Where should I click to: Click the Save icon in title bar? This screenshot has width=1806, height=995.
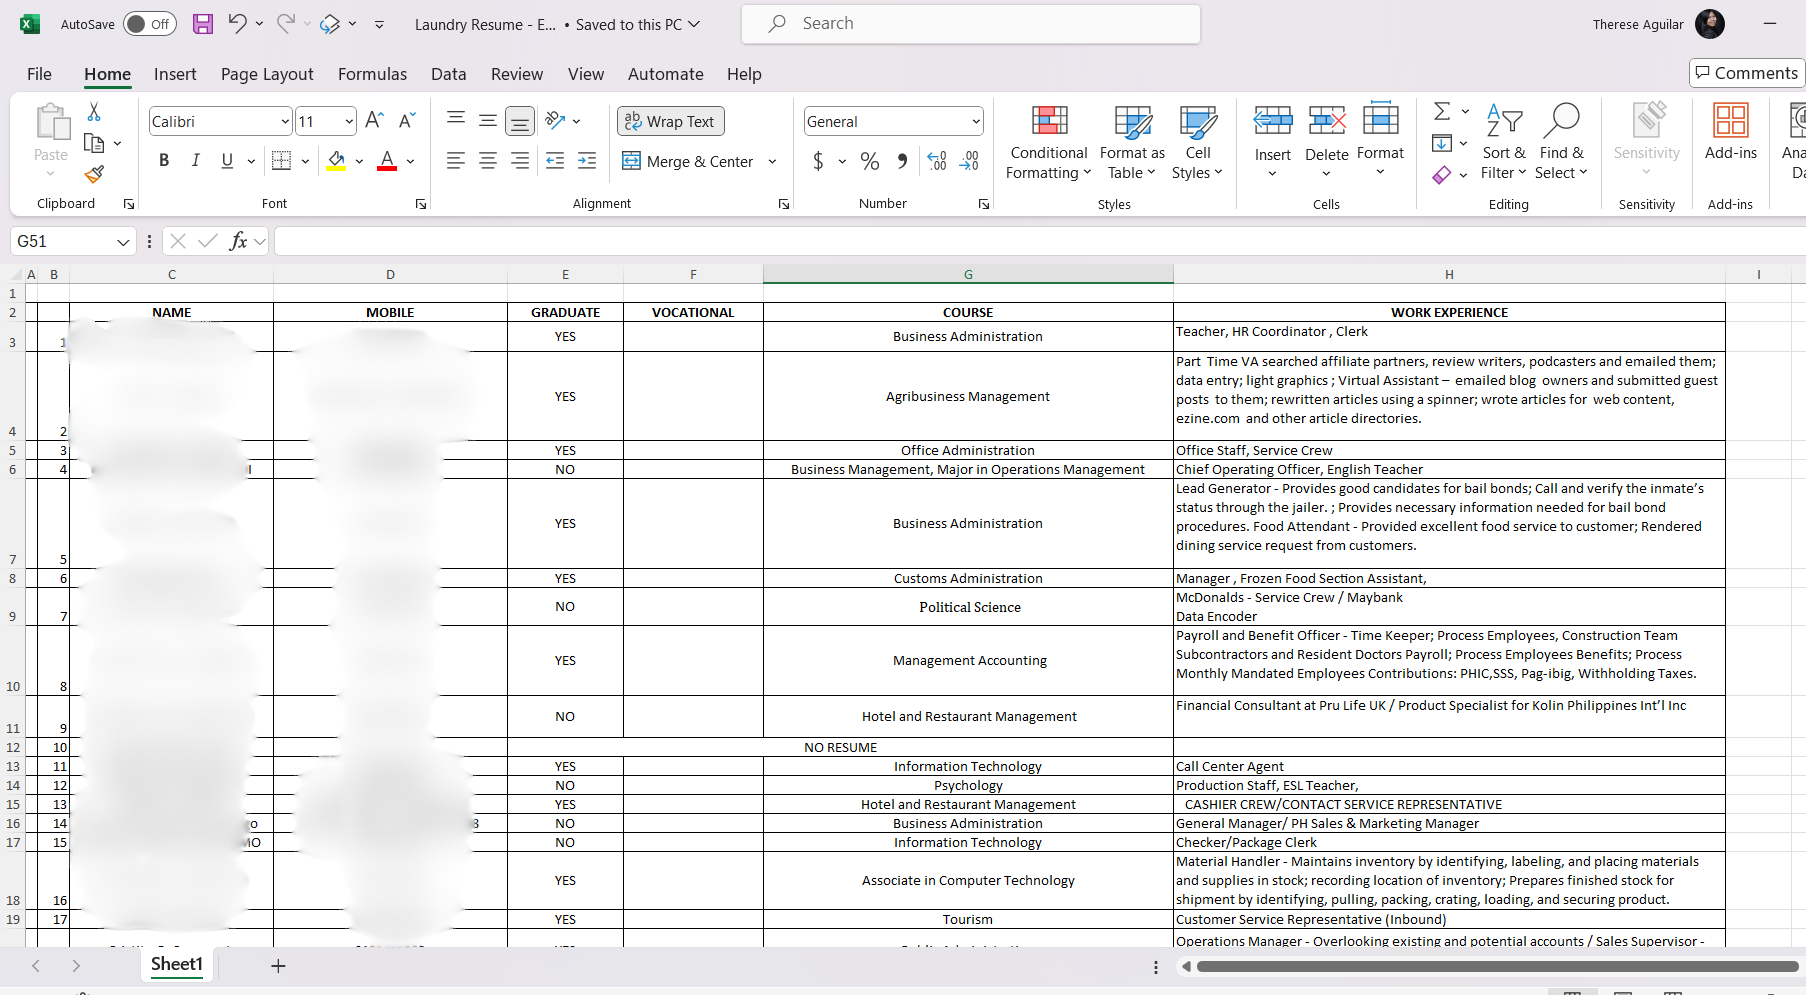(x=203, y=24)
